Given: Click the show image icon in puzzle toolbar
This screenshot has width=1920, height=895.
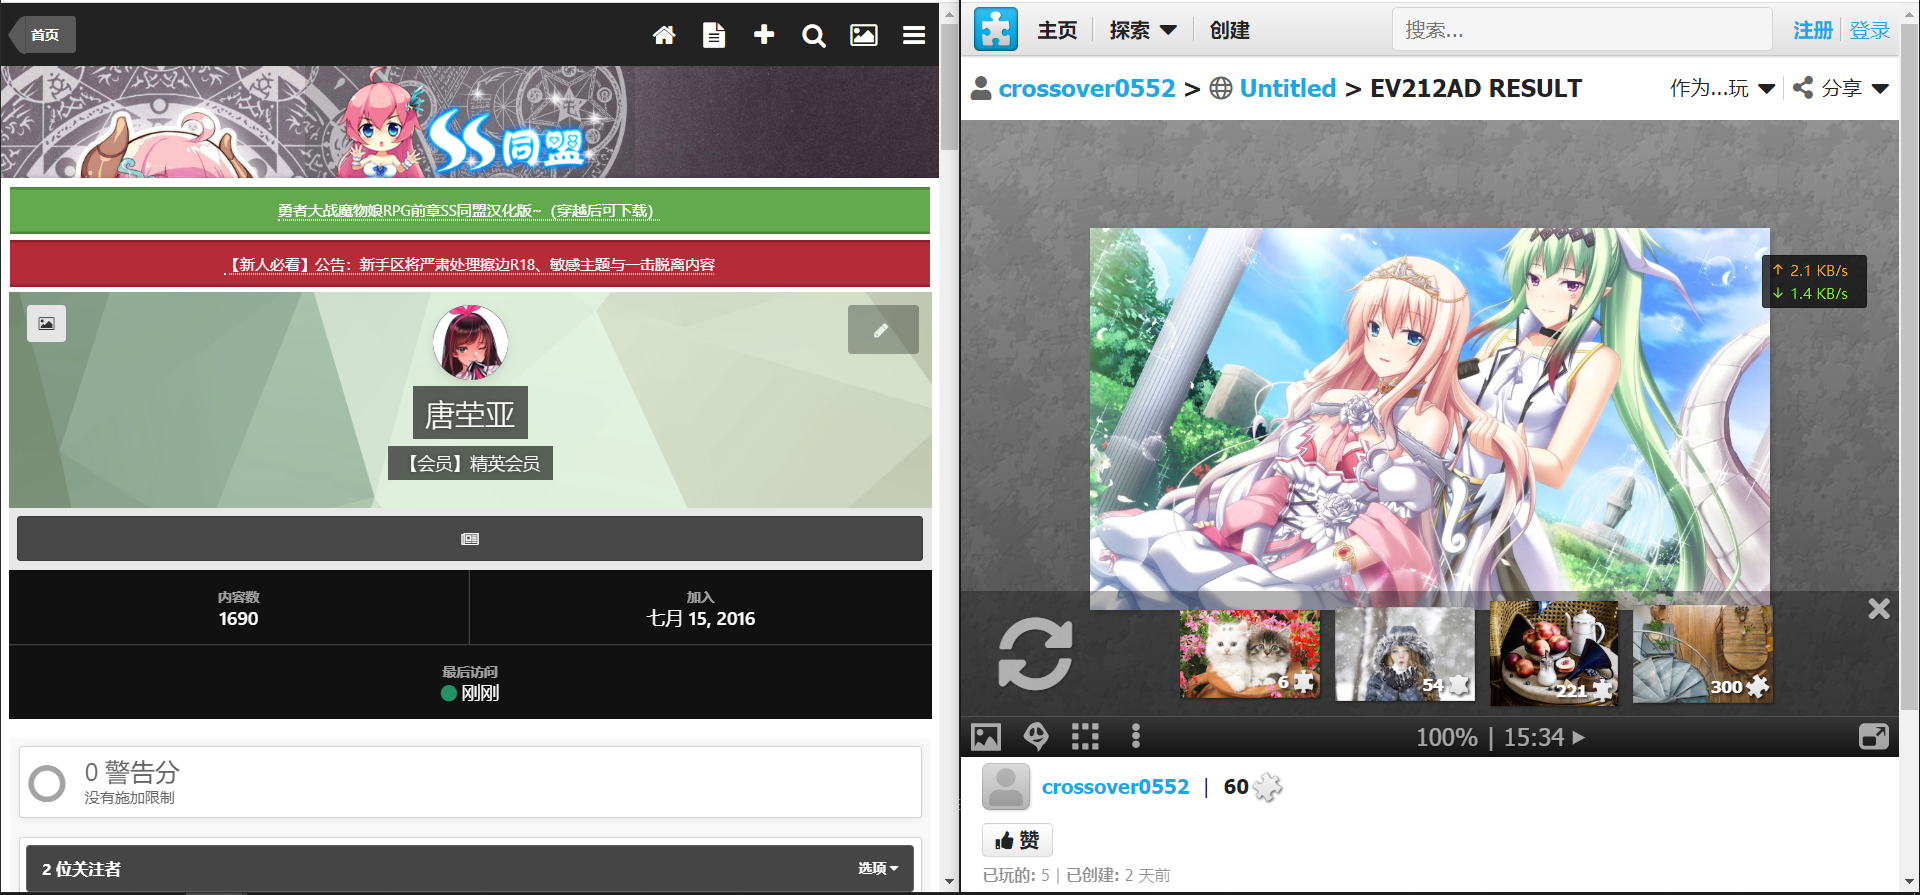Looking at the screenshot, I should pyautogui.click(x=986, y=737).
